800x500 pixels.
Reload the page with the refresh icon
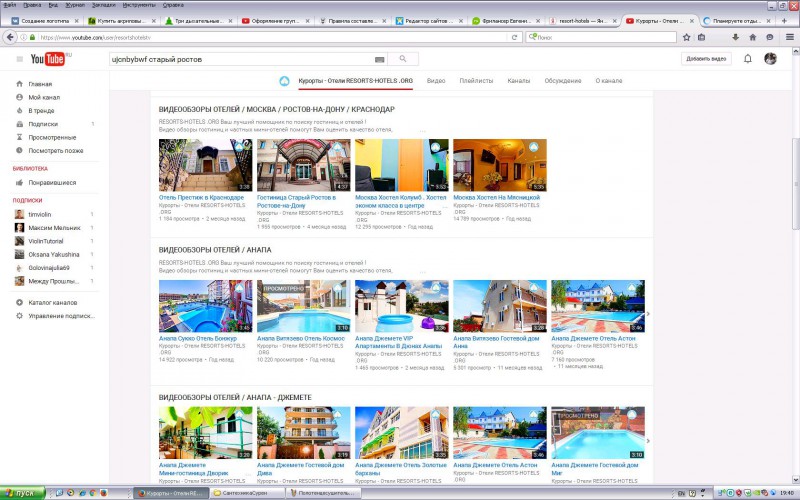point(514,37)
